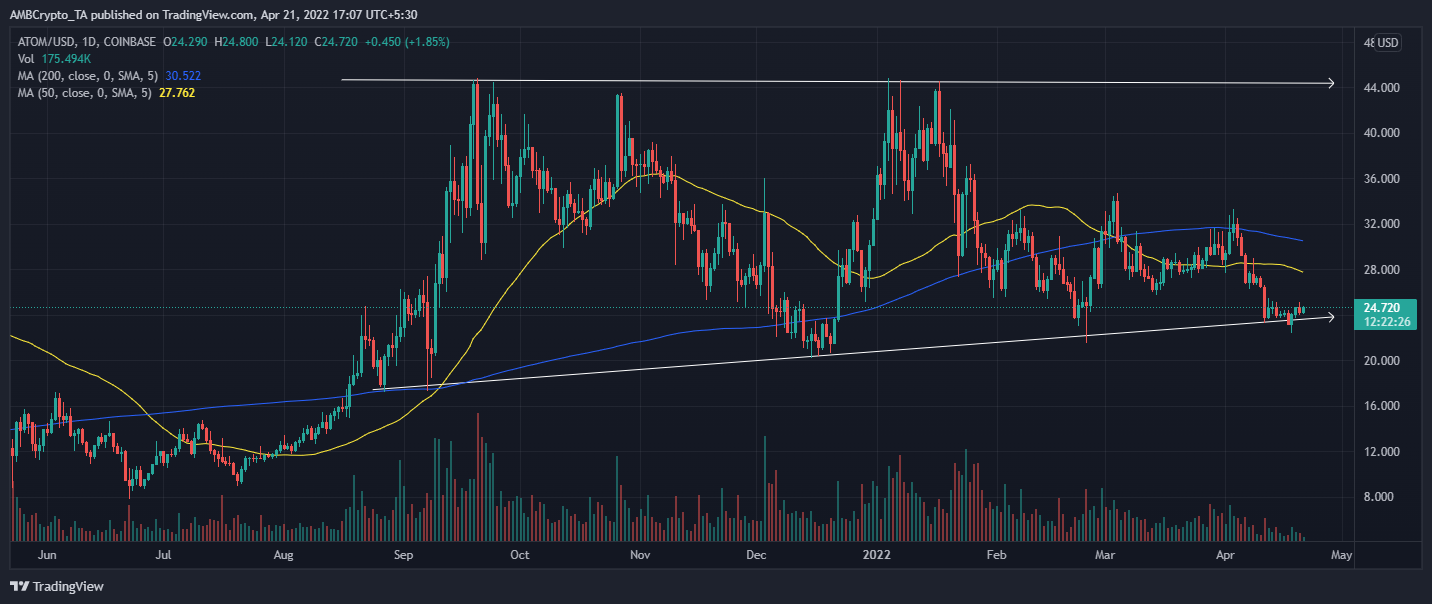This screenshot has width=1432, height=604.
Task: Open the USD currency selector
Action: [x=1386, y=42]
